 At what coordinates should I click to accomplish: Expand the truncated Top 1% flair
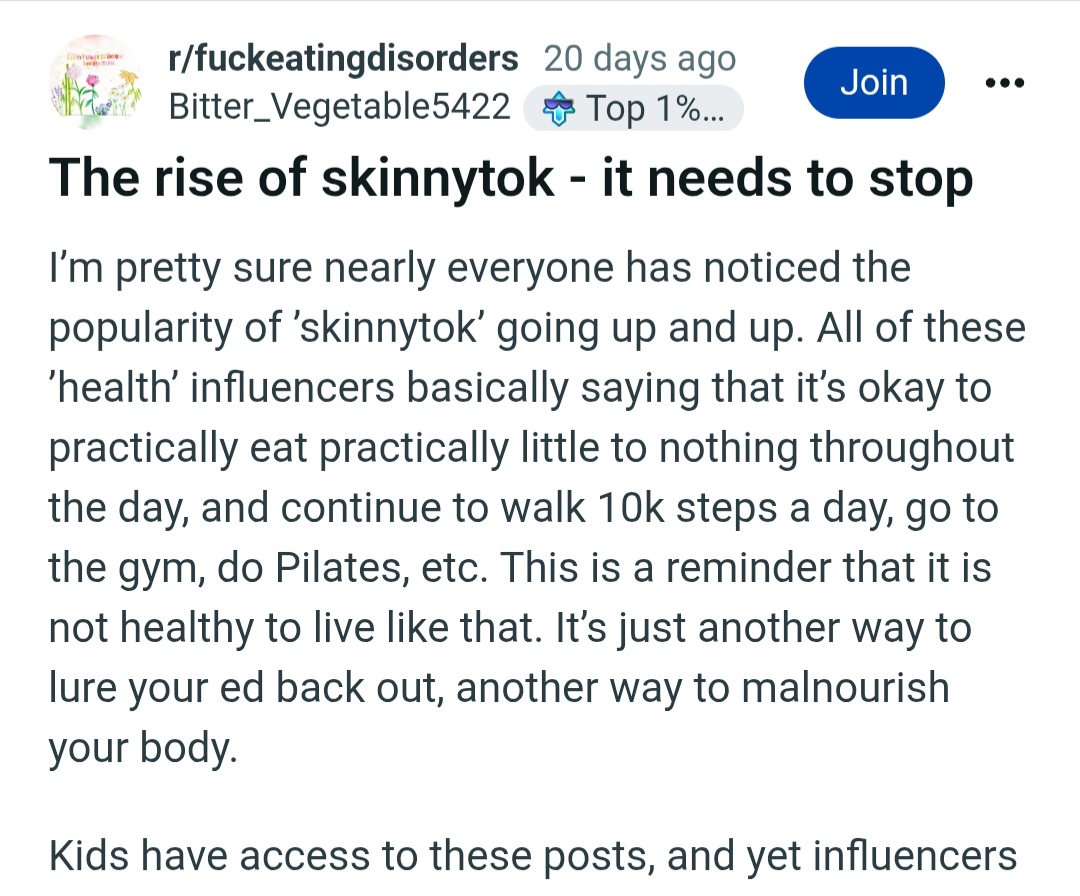point(633,108)
